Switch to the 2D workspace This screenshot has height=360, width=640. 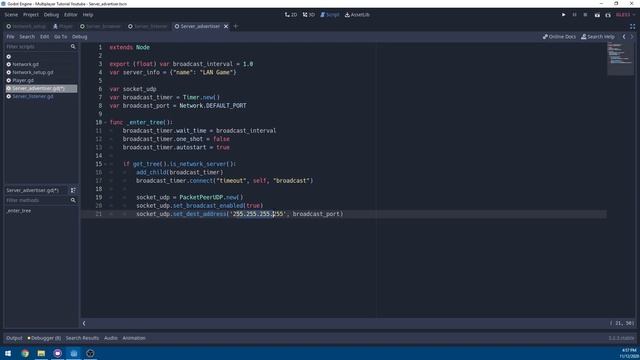coord(291,15)
